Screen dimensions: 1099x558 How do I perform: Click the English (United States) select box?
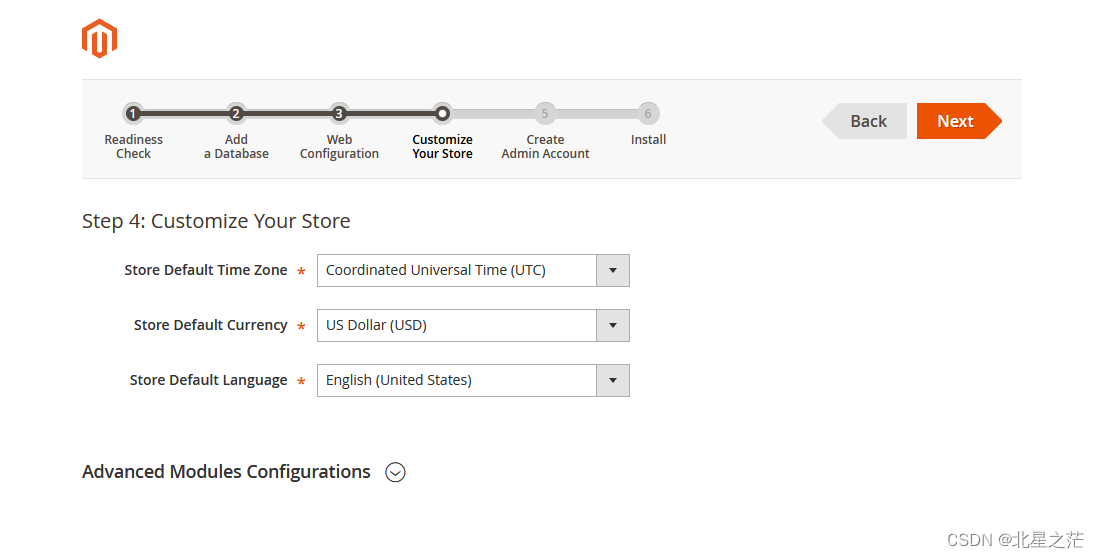click(473, 381)
